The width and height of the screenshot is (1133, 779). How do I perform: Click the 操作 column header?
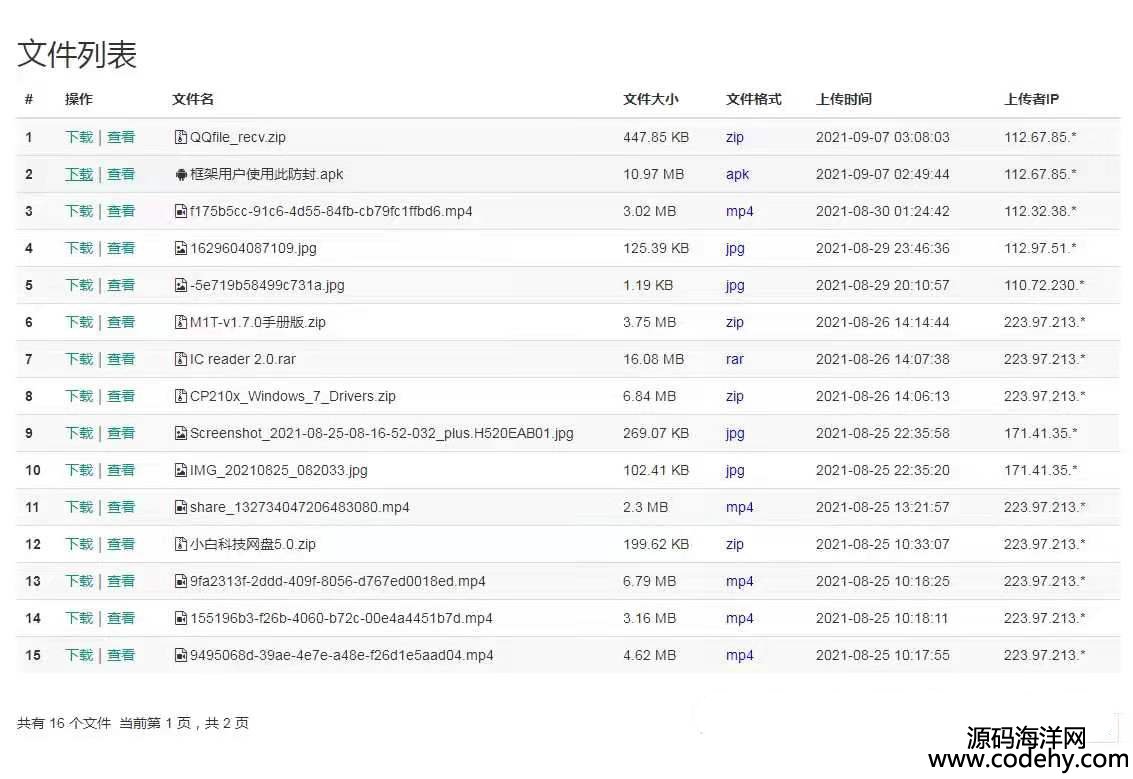tap(79, 99)
